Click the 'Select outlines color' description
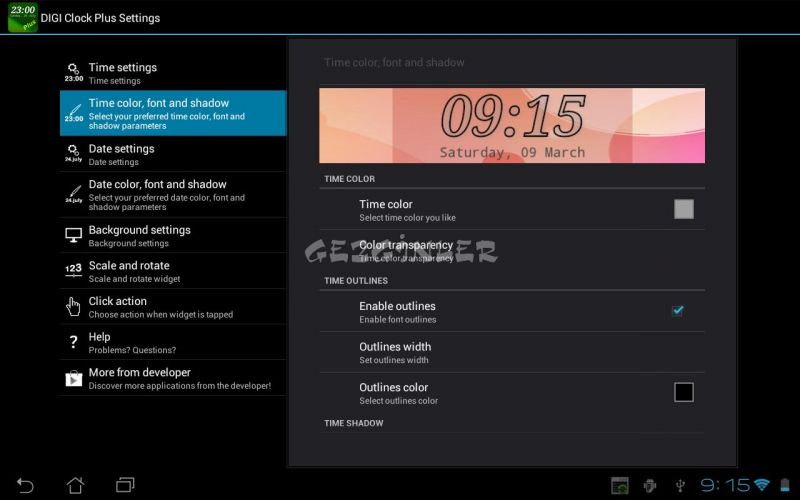The width and height of the screenshot is (800, 500). coord(398,401)
